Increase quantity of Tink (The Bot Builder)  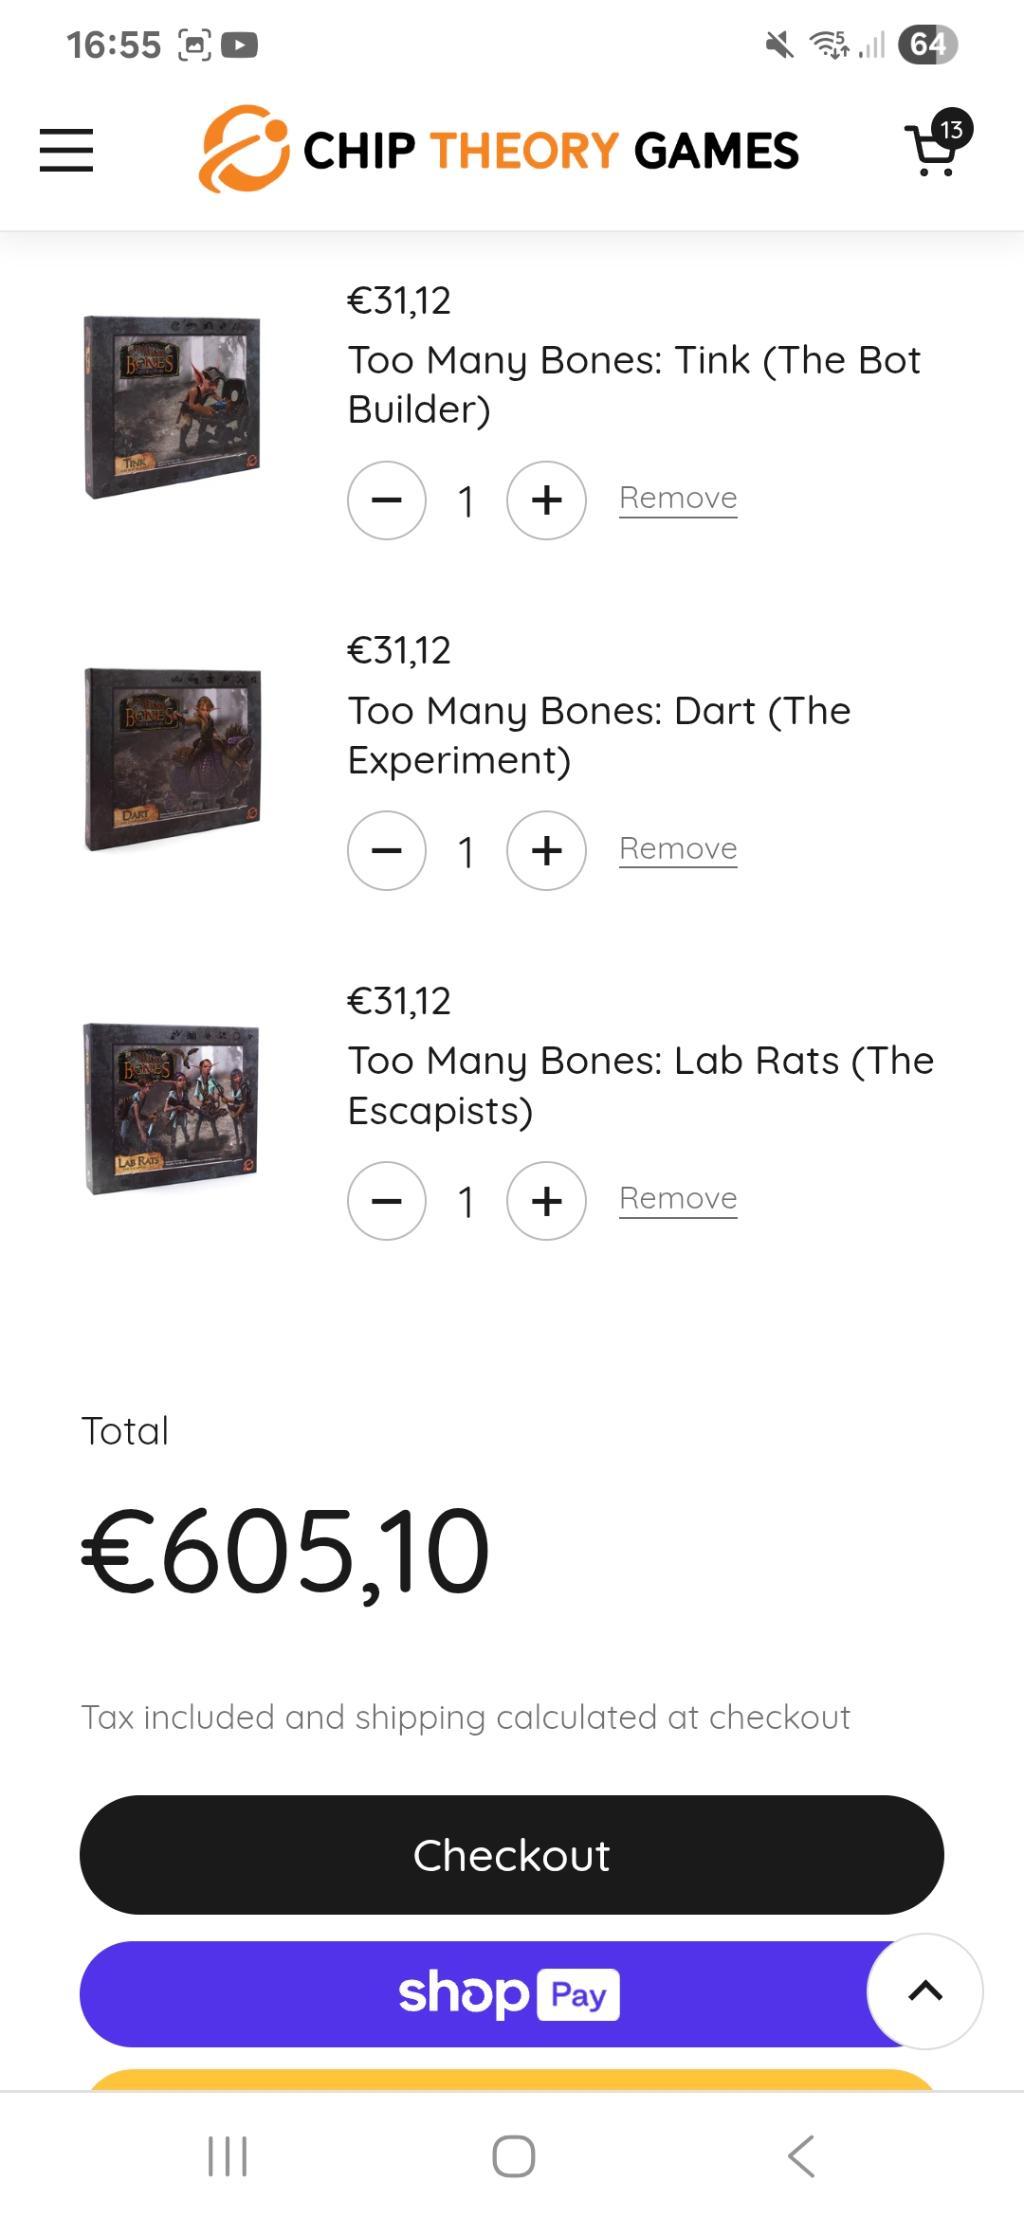[546, 500]
